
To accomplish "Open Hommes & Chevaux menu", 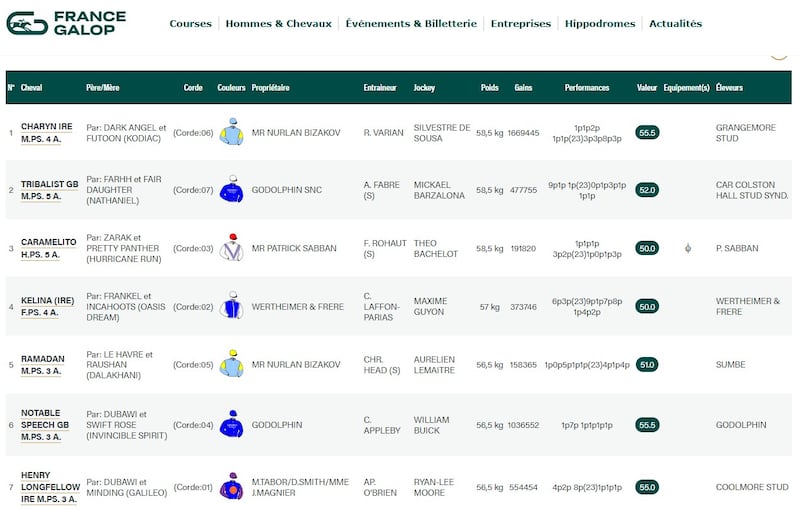I will [x=279, y=23].
